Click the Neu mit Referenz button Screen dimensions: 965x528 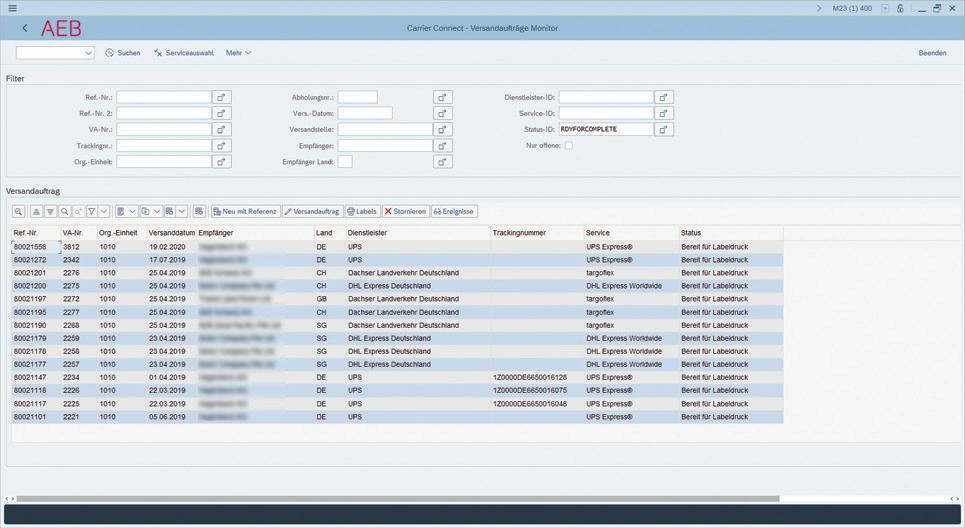click(x=245, y=211)
